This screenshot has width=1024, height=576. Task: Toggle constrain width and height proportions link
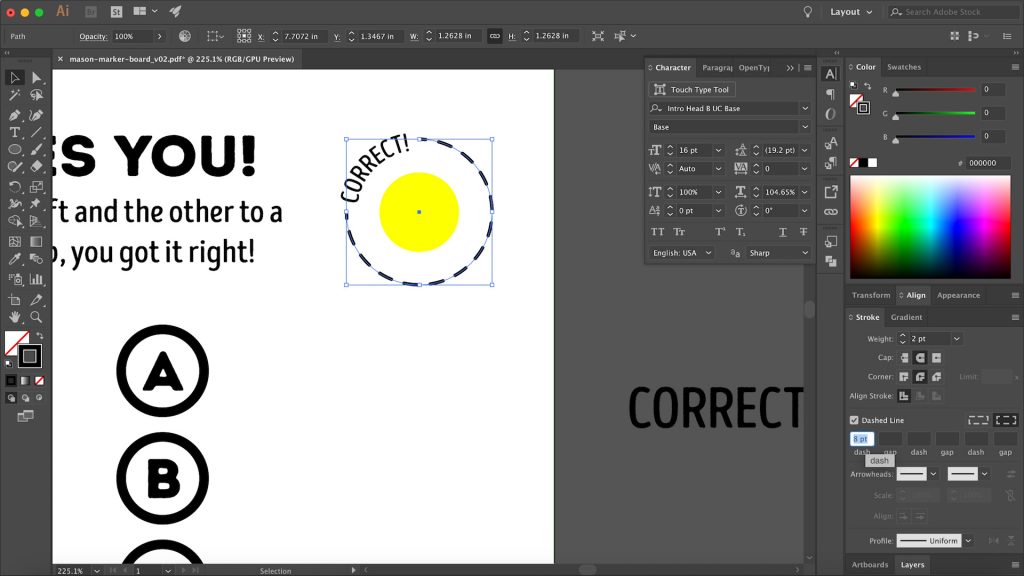coord(495,36)
